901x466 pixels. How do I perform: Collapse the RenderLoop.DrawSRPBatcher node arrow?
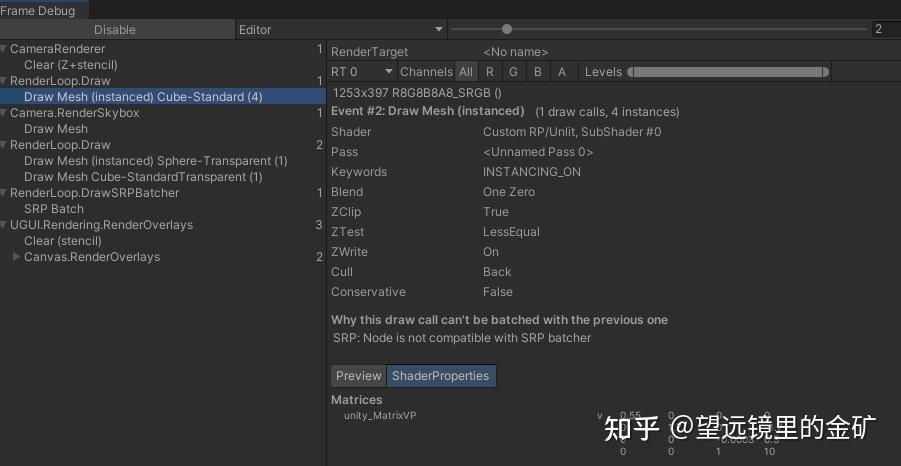point(4,193)
